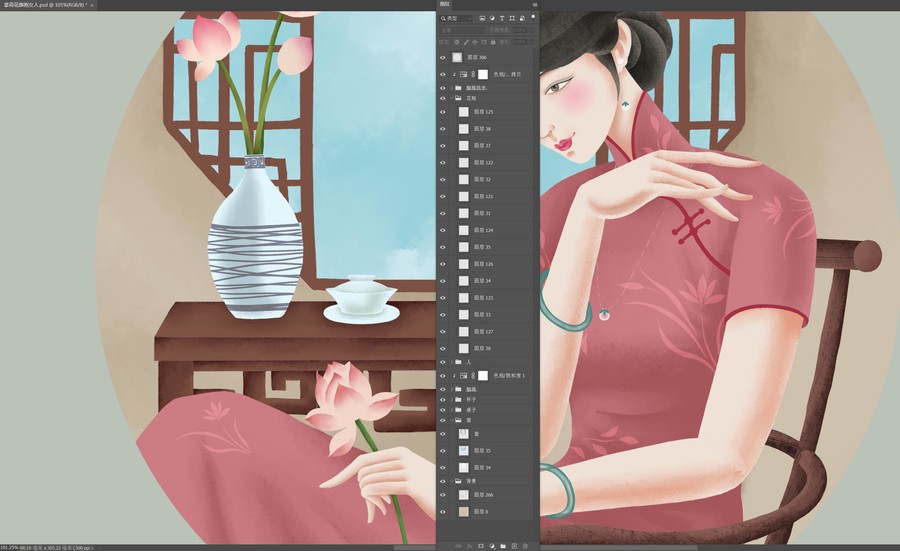Viewport: 900px width, 551px height.
Task: Click the link layers icon at panel bottom
Action: [458, 546]
